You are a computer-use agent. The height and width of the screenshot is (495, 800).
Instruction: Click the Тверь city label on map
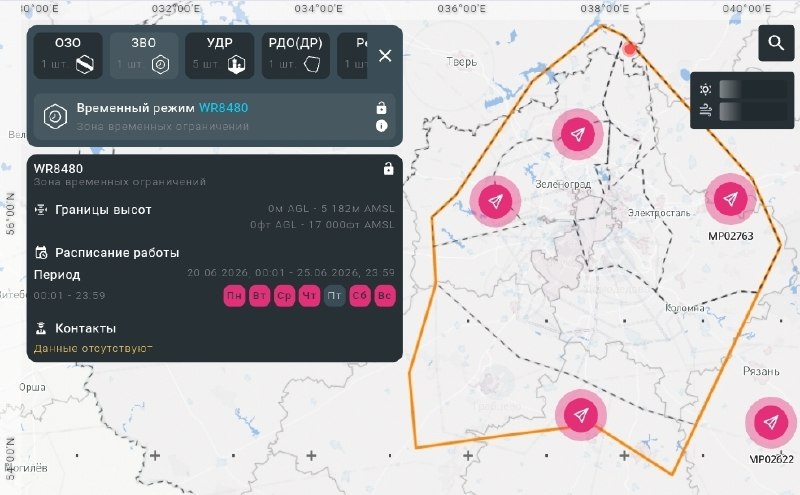(462, 62)
